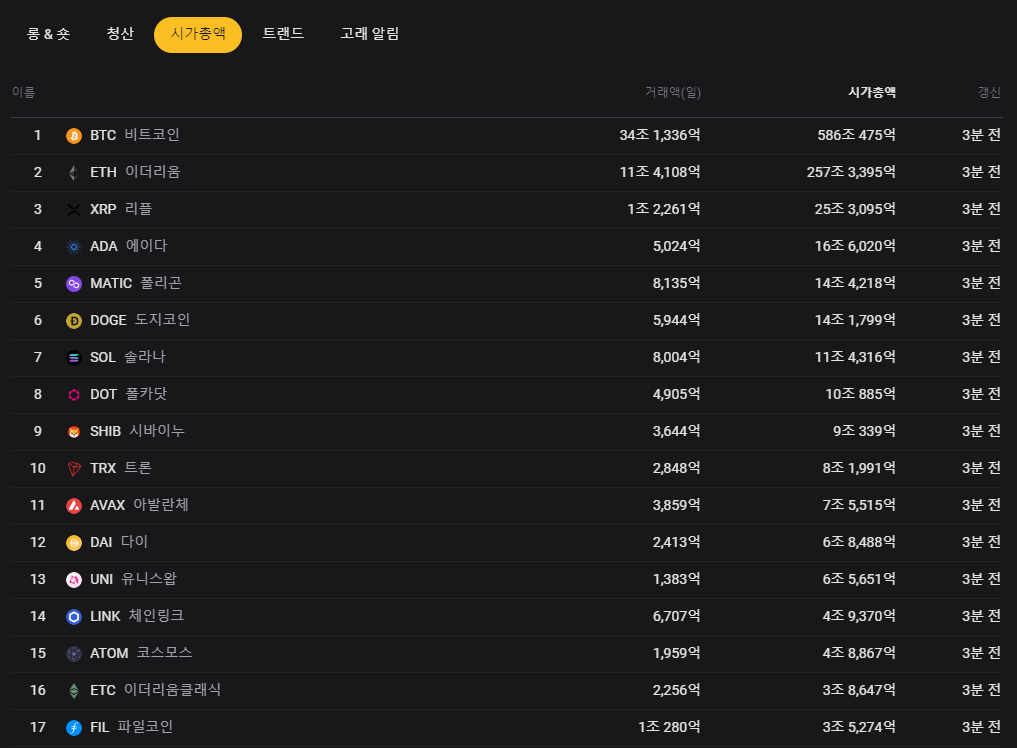Click the Chainlink LINK coin icon
1017x748 pixels.
tap(73, 617)
